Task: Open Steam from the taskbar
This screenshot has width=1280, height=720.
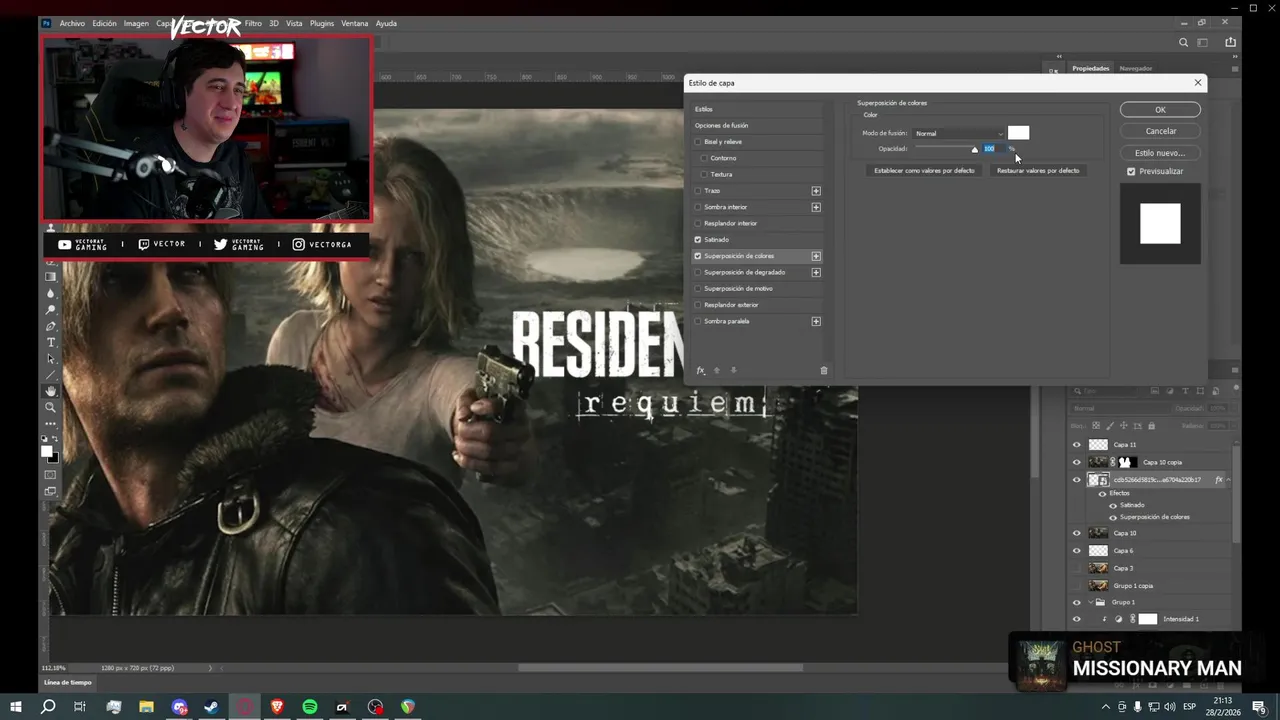Action: point(212,707)
